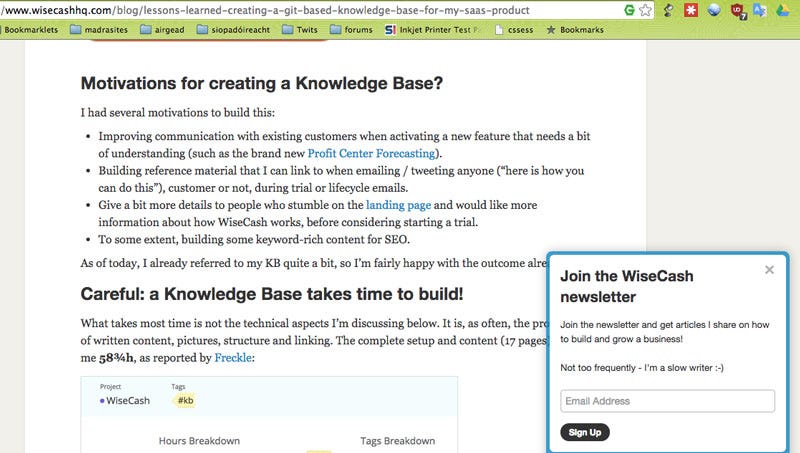Open the Twits bookmarks folder
The image size is (800, 453).
300,30
